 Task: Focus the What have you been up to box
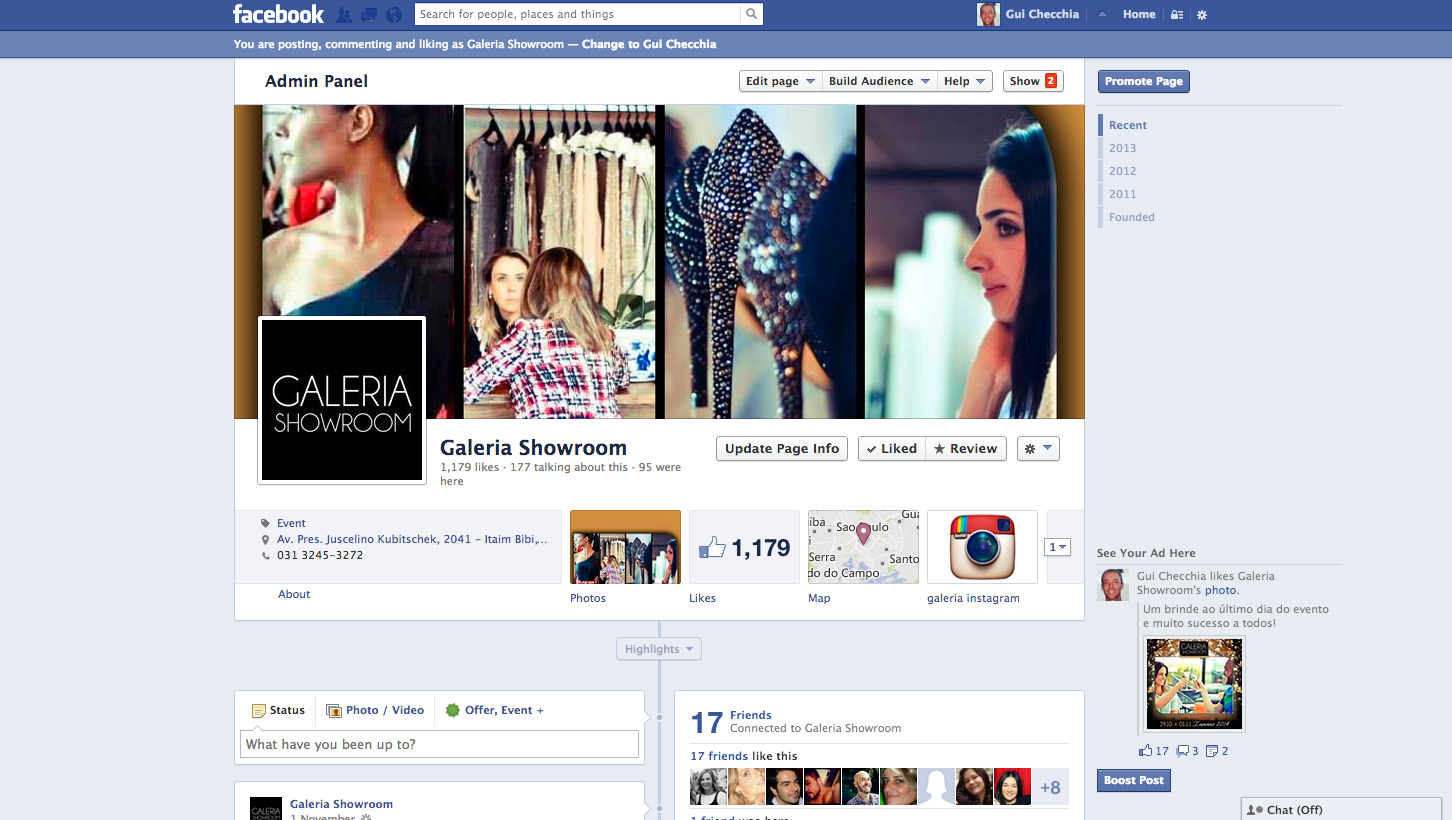tap(439, 744)
